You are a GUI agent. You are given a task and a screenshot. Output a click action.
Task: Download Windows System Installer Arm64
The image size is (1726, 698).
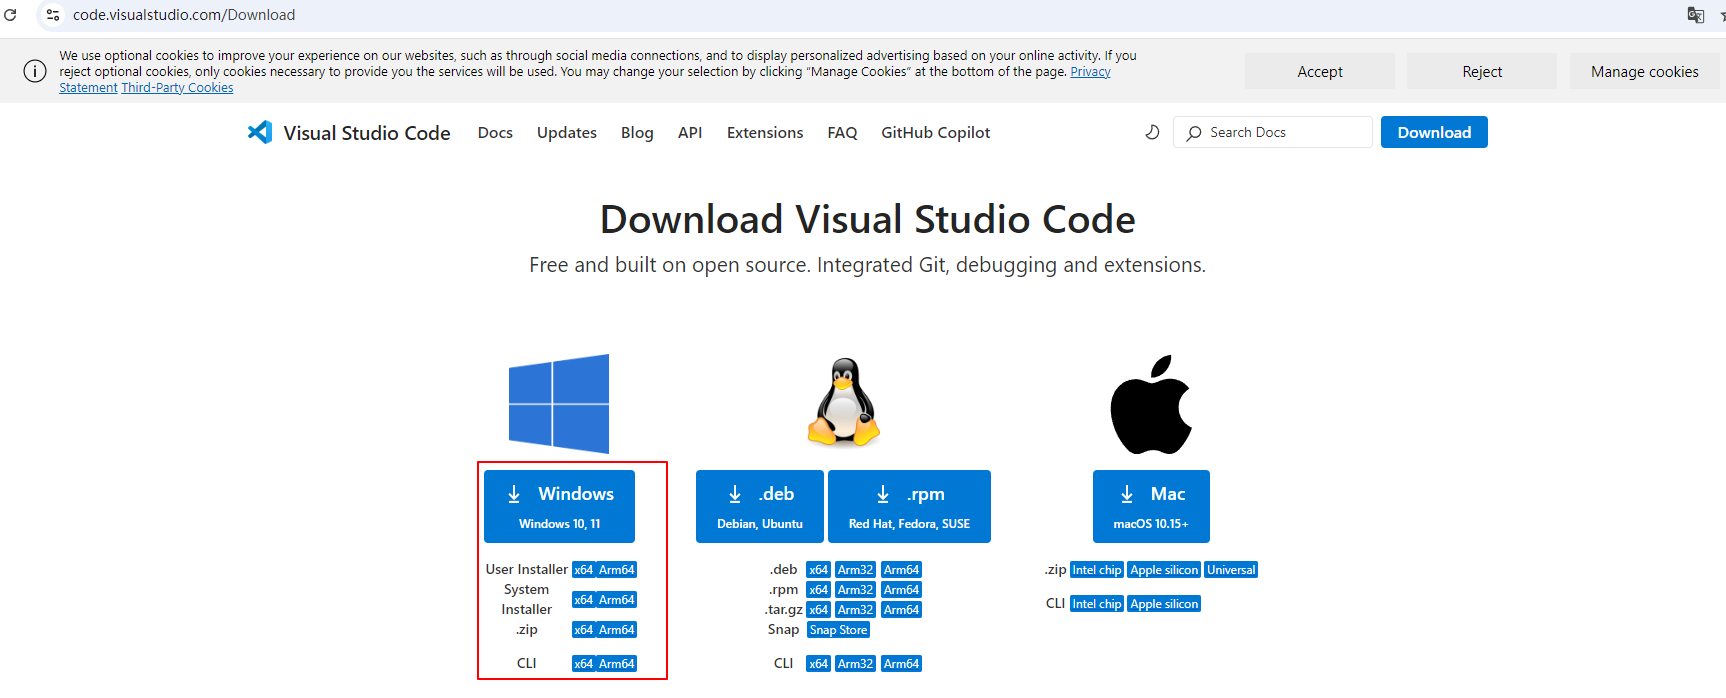(617, 600)
